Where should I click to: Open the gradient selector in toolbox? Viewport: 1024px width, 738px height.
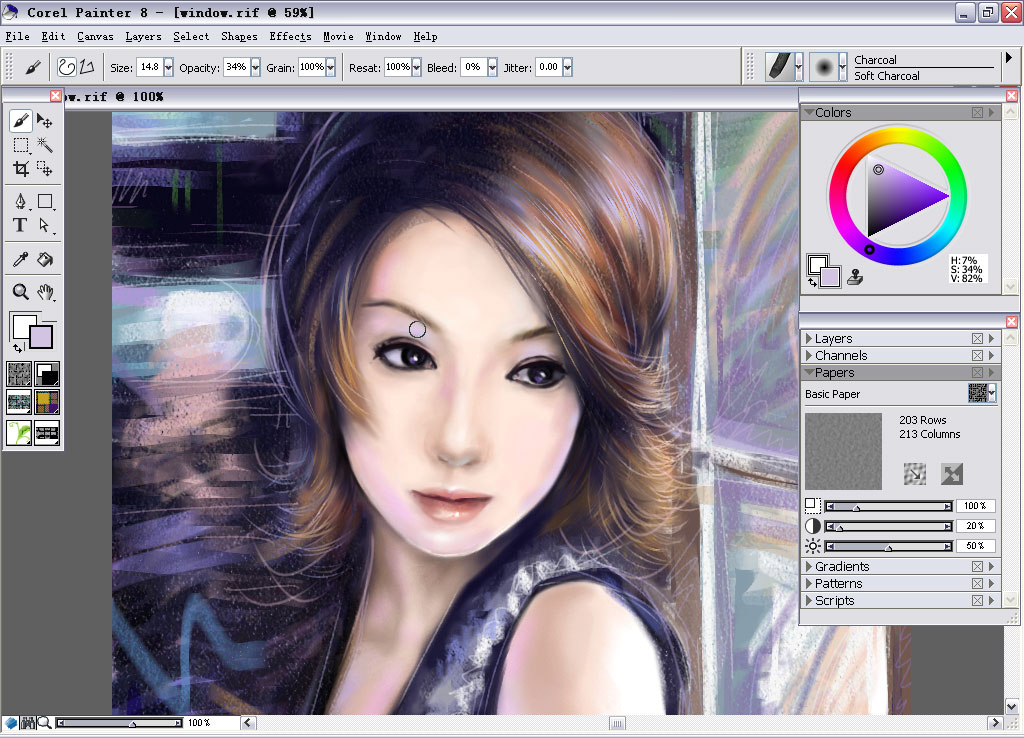(47, 374)
